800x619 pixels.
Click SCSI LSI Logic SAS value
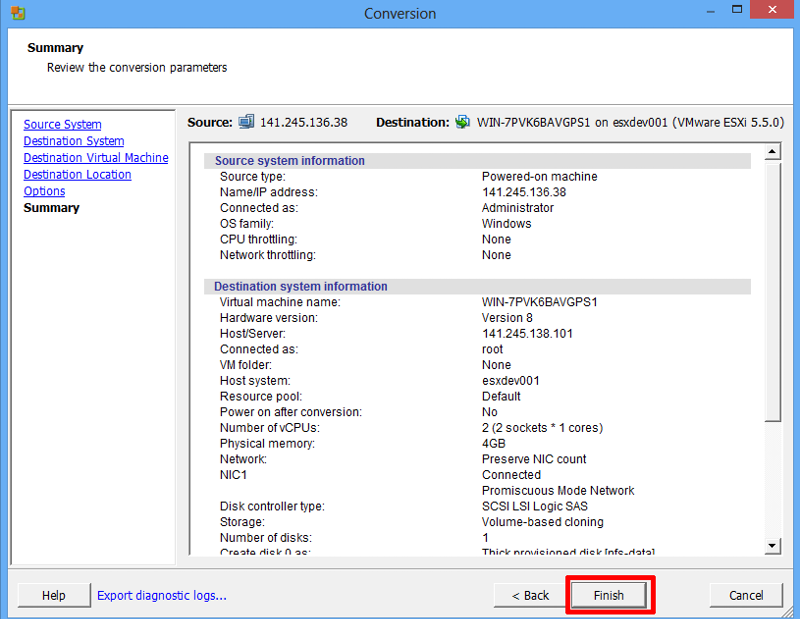pos(534,506)
